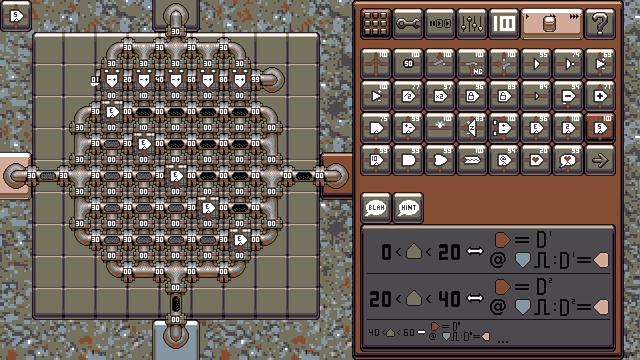Select the heart tag component marked 20

536,160
